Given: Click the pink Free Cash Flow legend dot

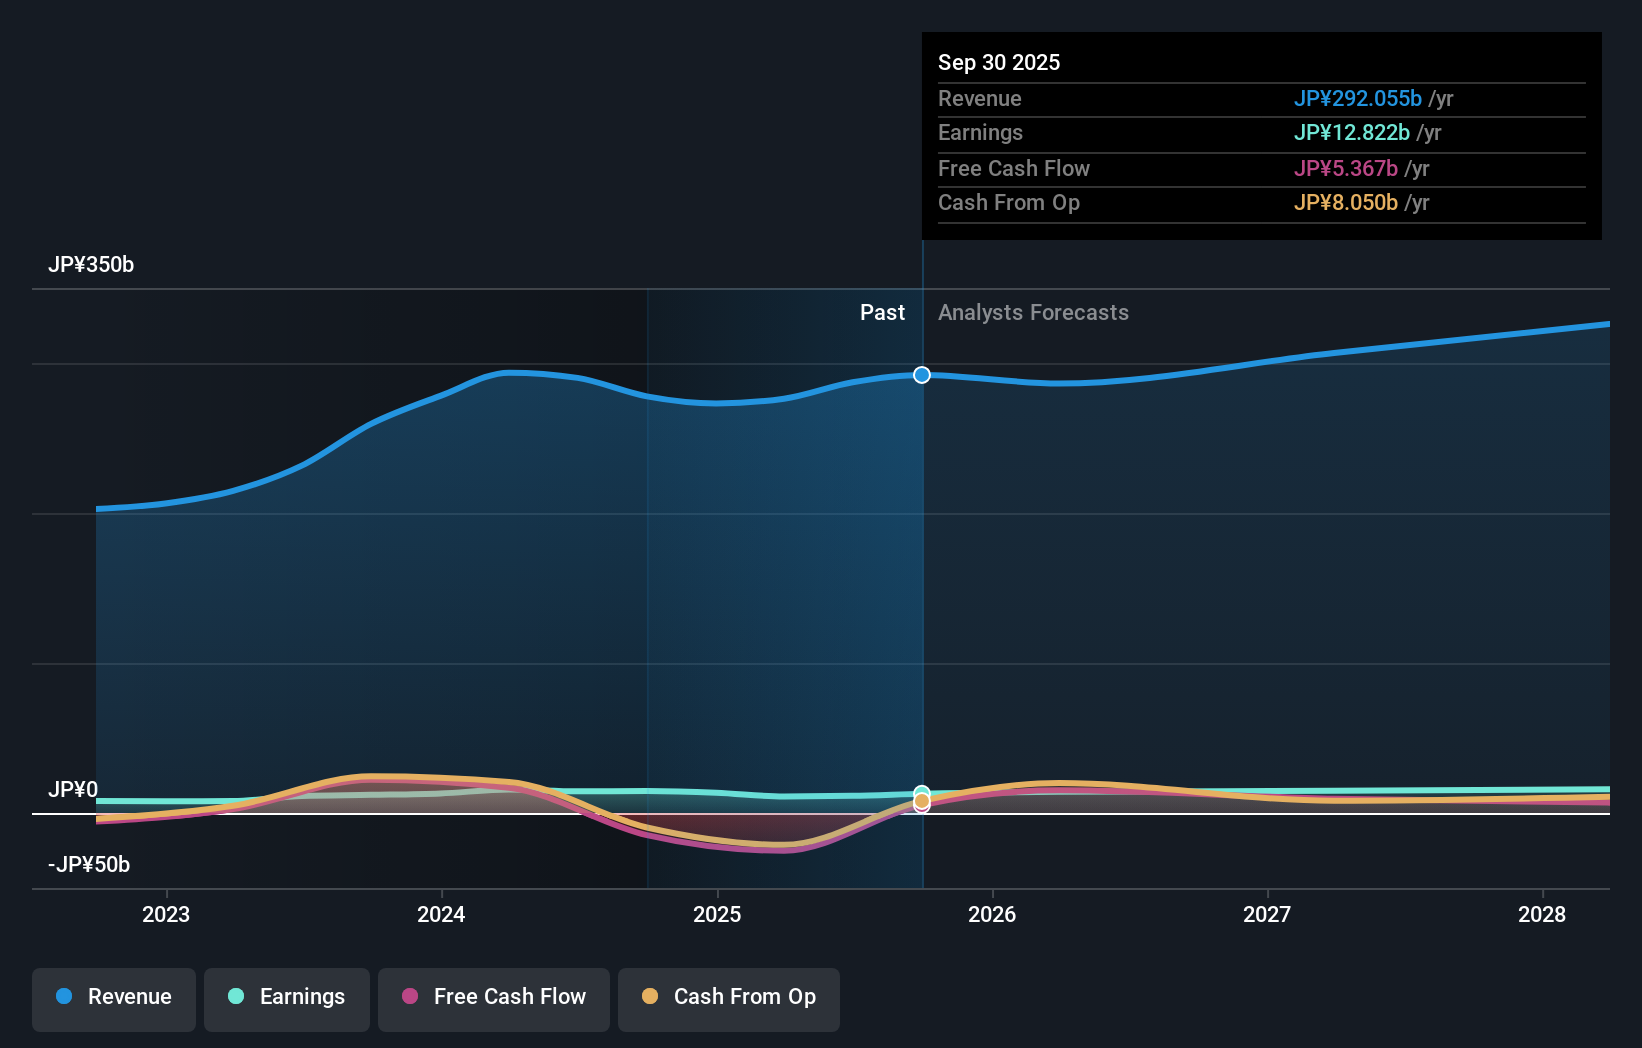Looking at the screenshot, I should pyautogui.click(x=412, y=997).
